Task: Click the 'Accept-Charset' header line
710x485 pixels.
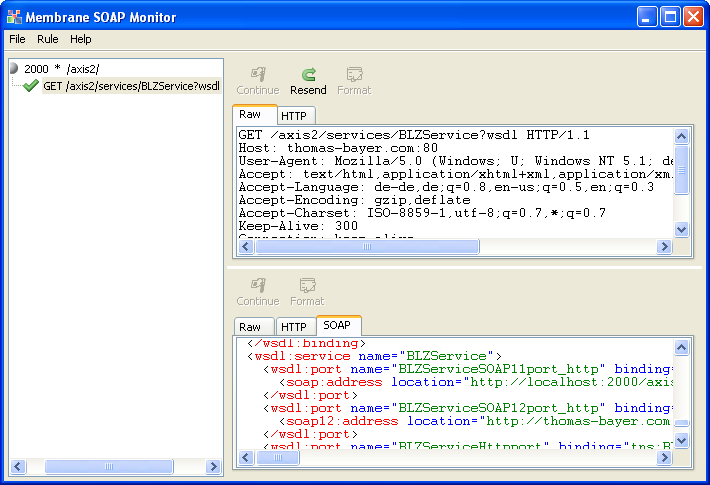Action: point(422,213)
